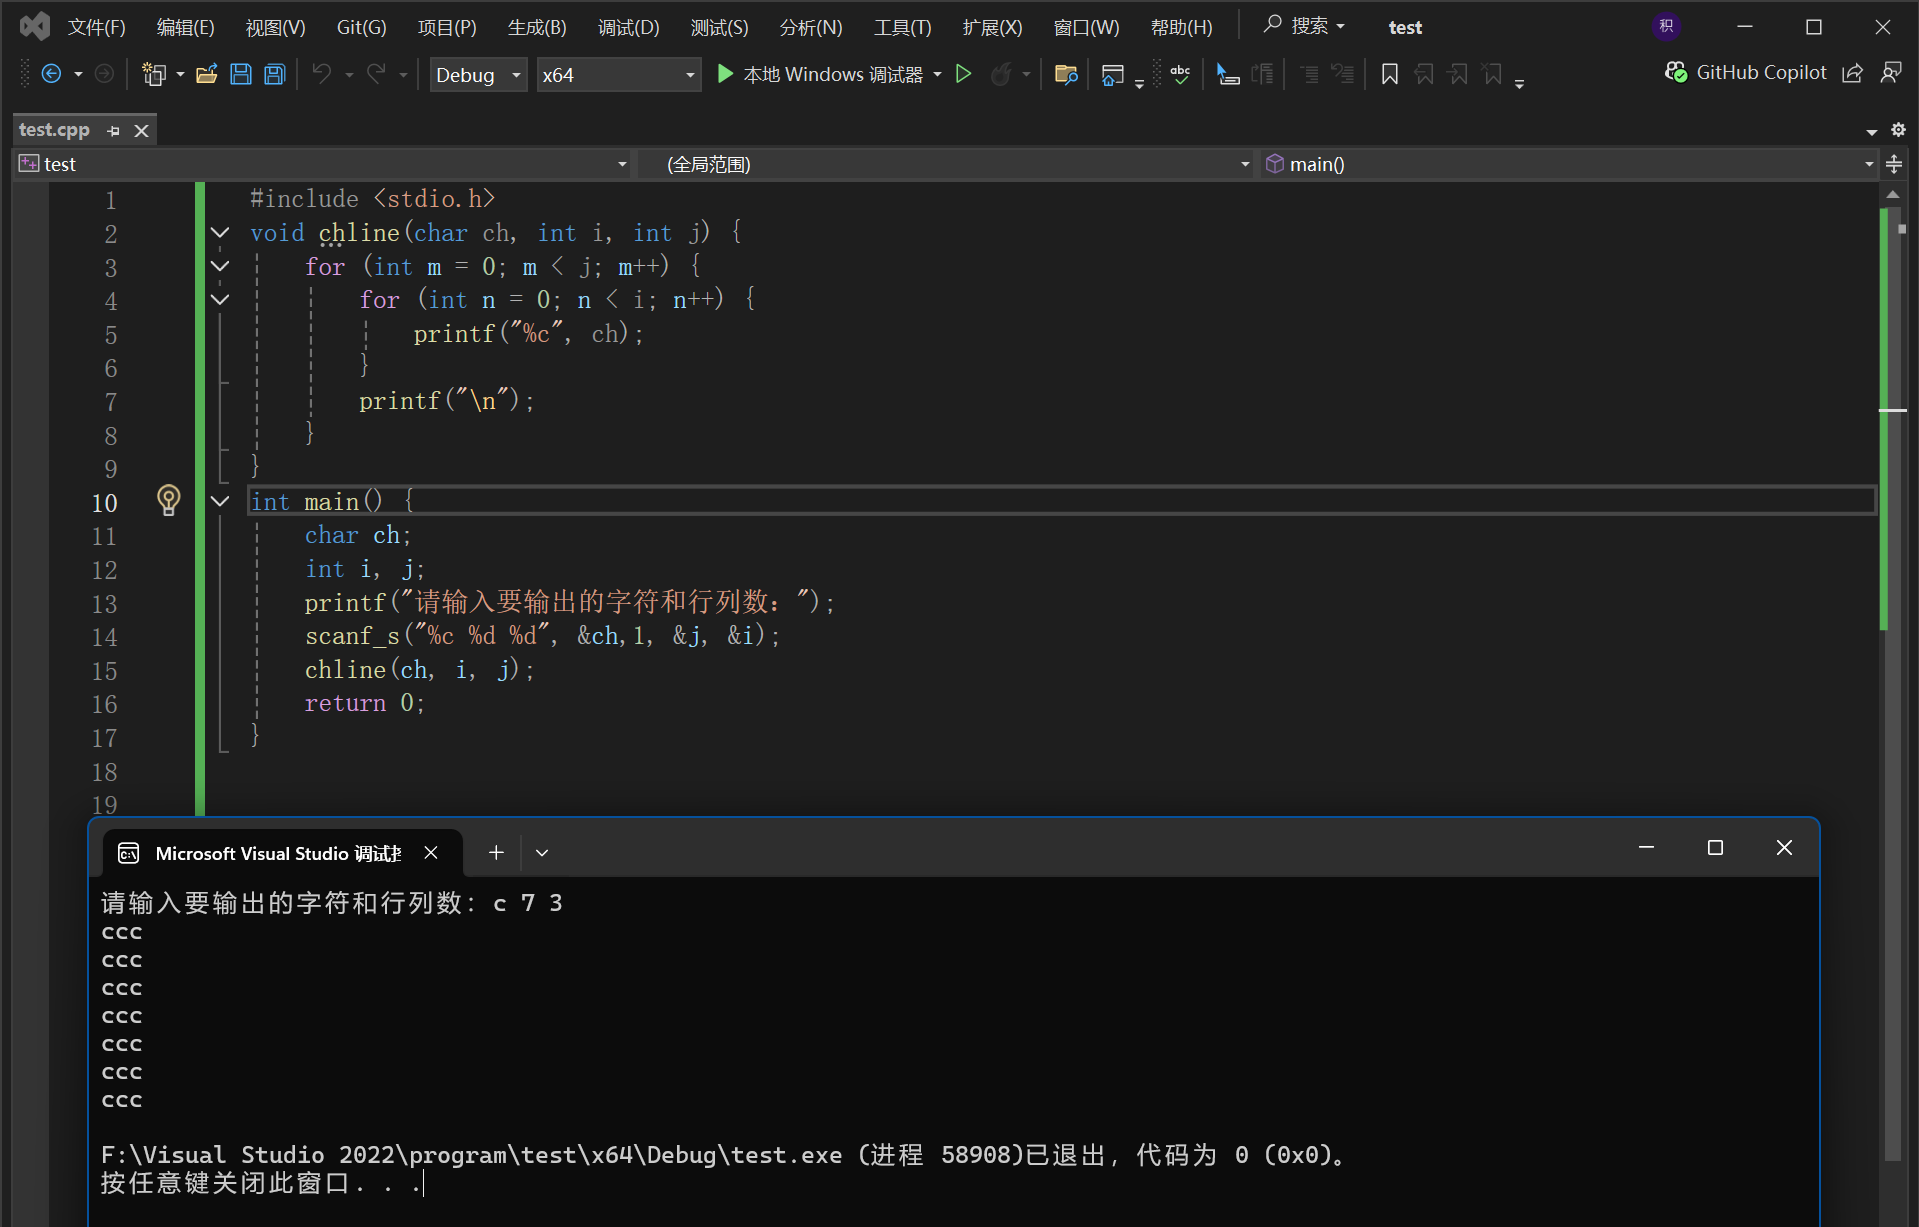Collapse the chline function at line 2
Viewport: 1919px width, 1227px height.
[220, 233]
